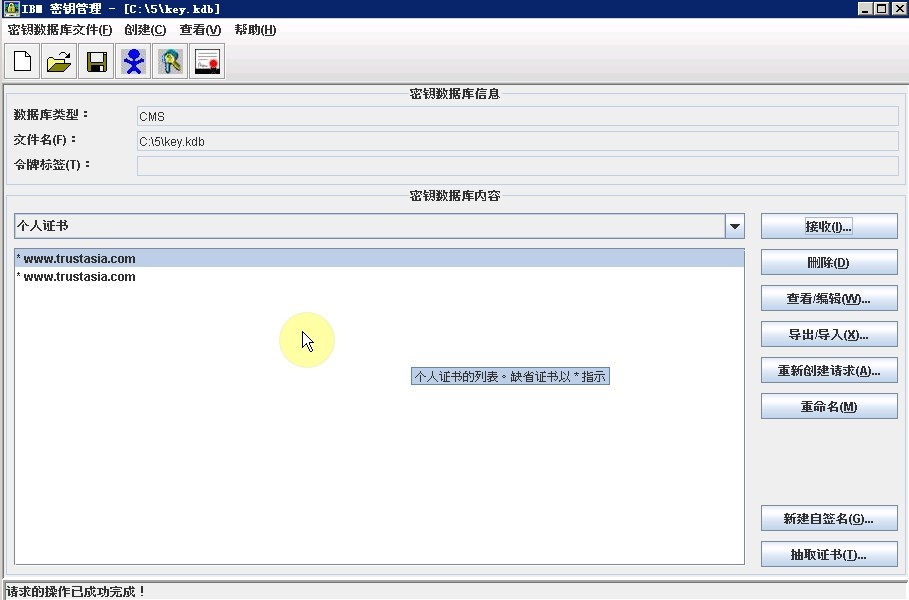Select the first www.trustasia.com certificate
Viewport: 909px width, 600px height.
point(79,259)
